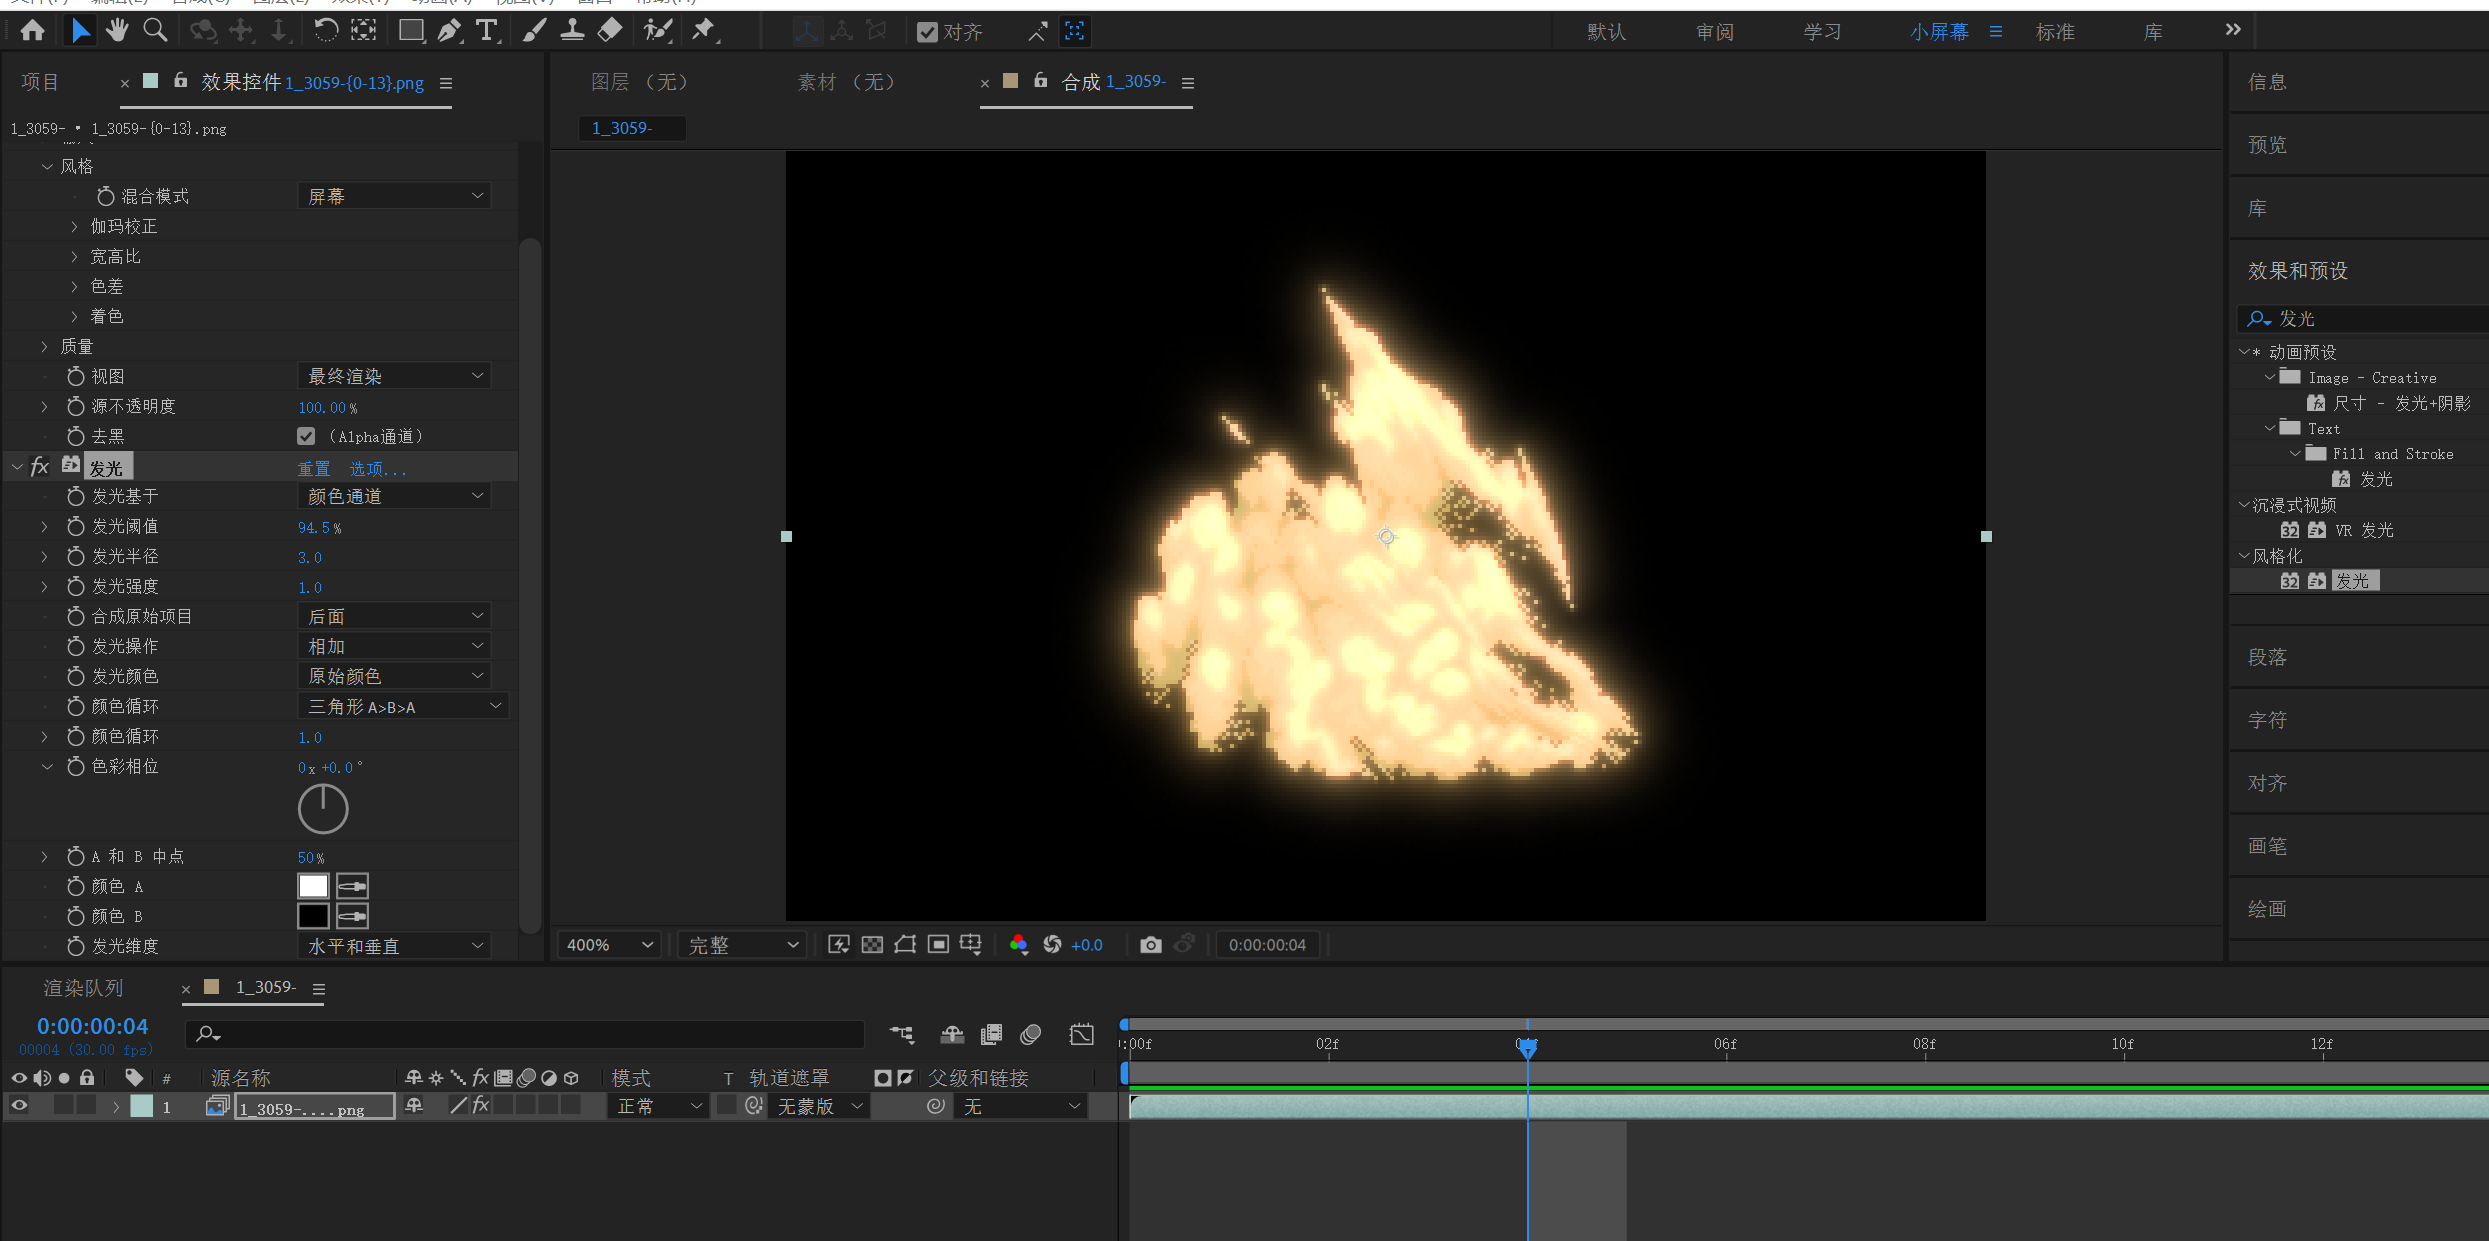Select the Brush tool

tap(534, 31)
